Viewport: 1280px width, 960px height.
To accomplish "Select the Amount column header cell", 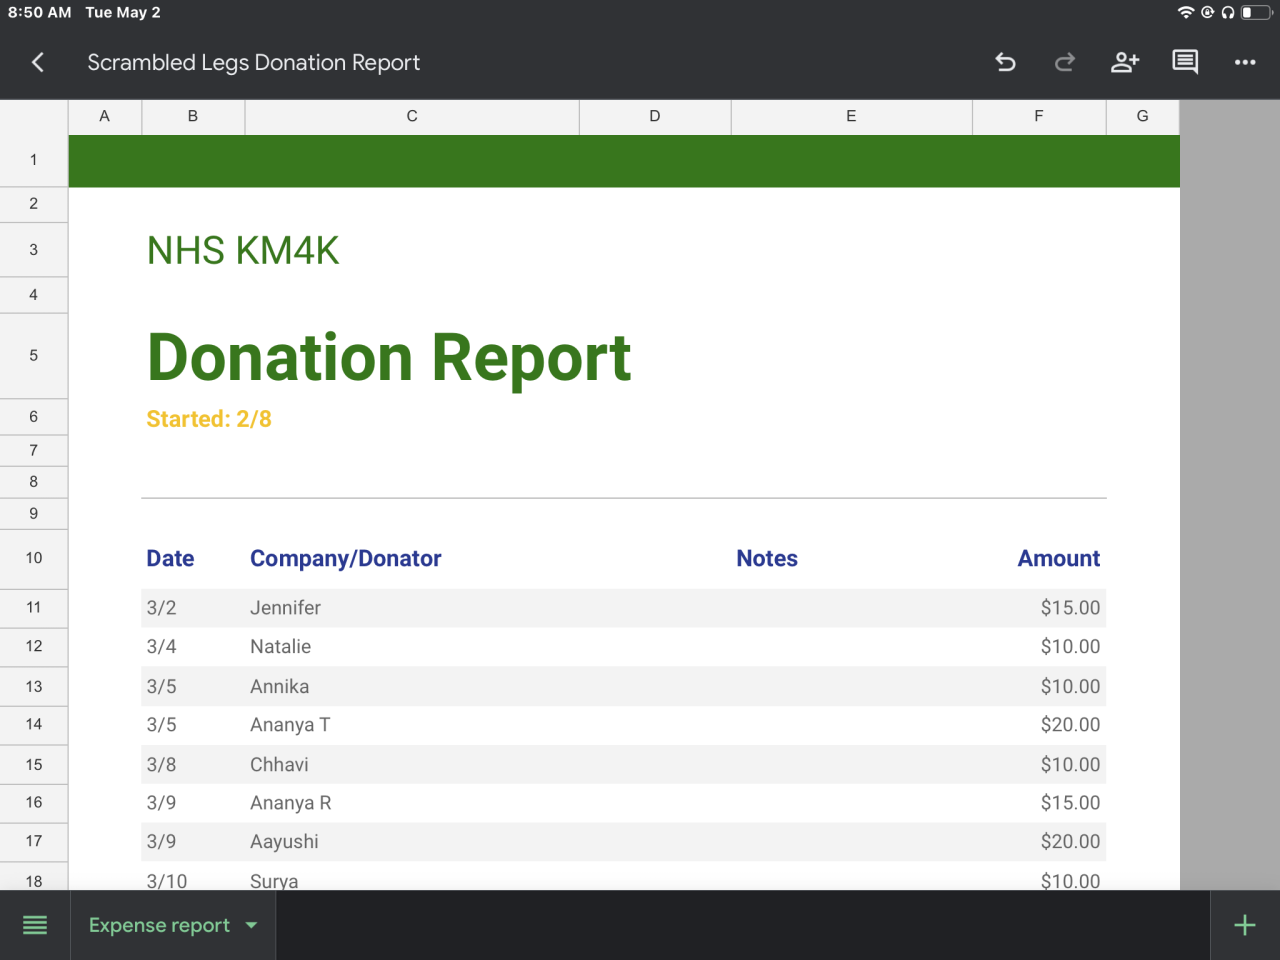I will [1058, 558].
